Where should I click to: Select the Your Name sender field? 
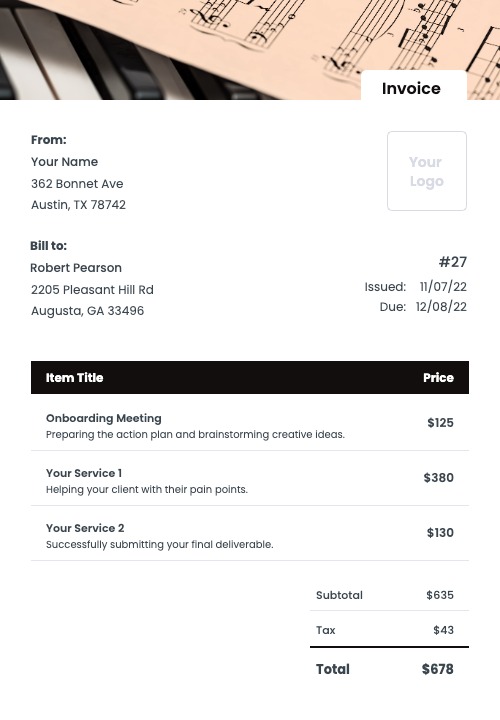pyautogui.click(x=64, y=162)
